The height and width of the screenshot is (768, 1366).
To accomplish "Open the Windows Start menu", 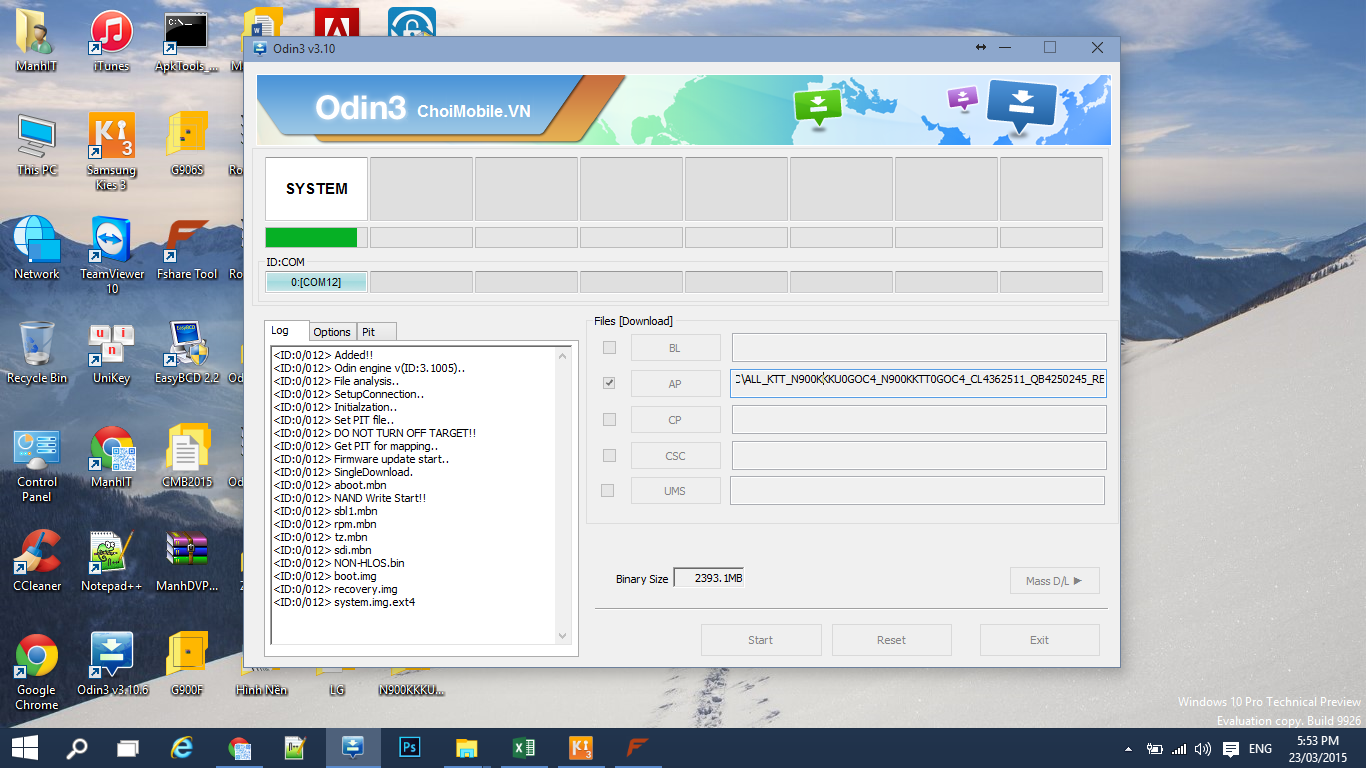I will point(24,747).
